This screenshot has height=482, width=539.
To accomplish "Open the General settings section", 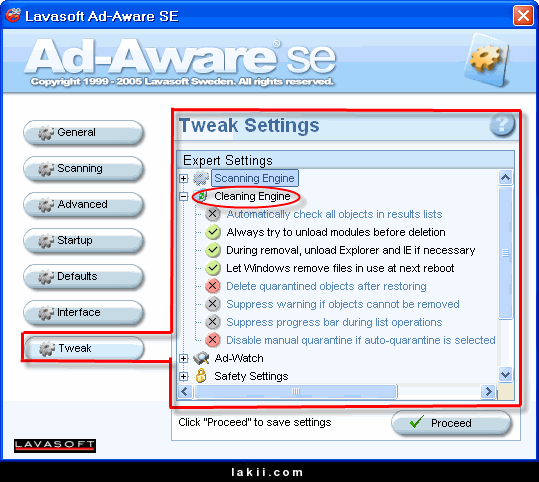I will tap(83, 132).
